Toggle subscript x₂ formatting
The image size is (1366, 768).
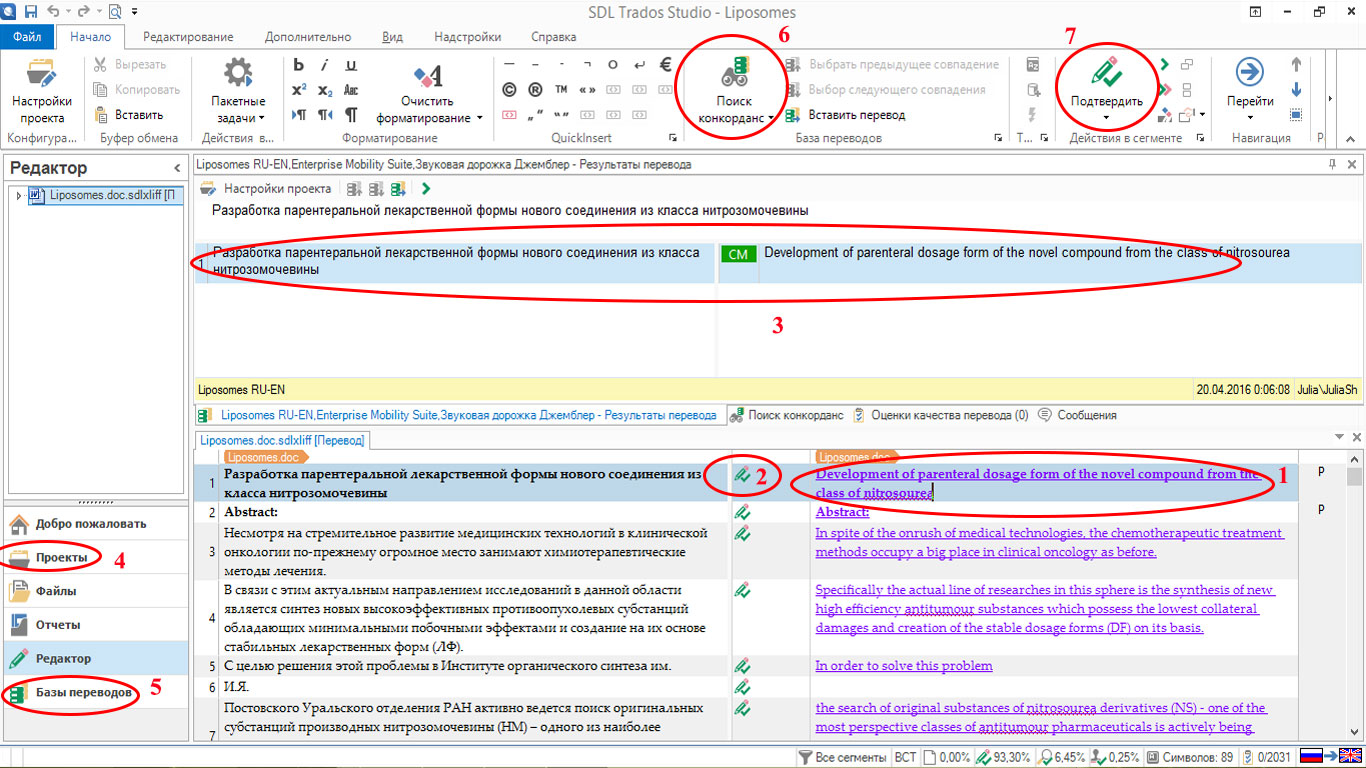[x=325, y=90]
